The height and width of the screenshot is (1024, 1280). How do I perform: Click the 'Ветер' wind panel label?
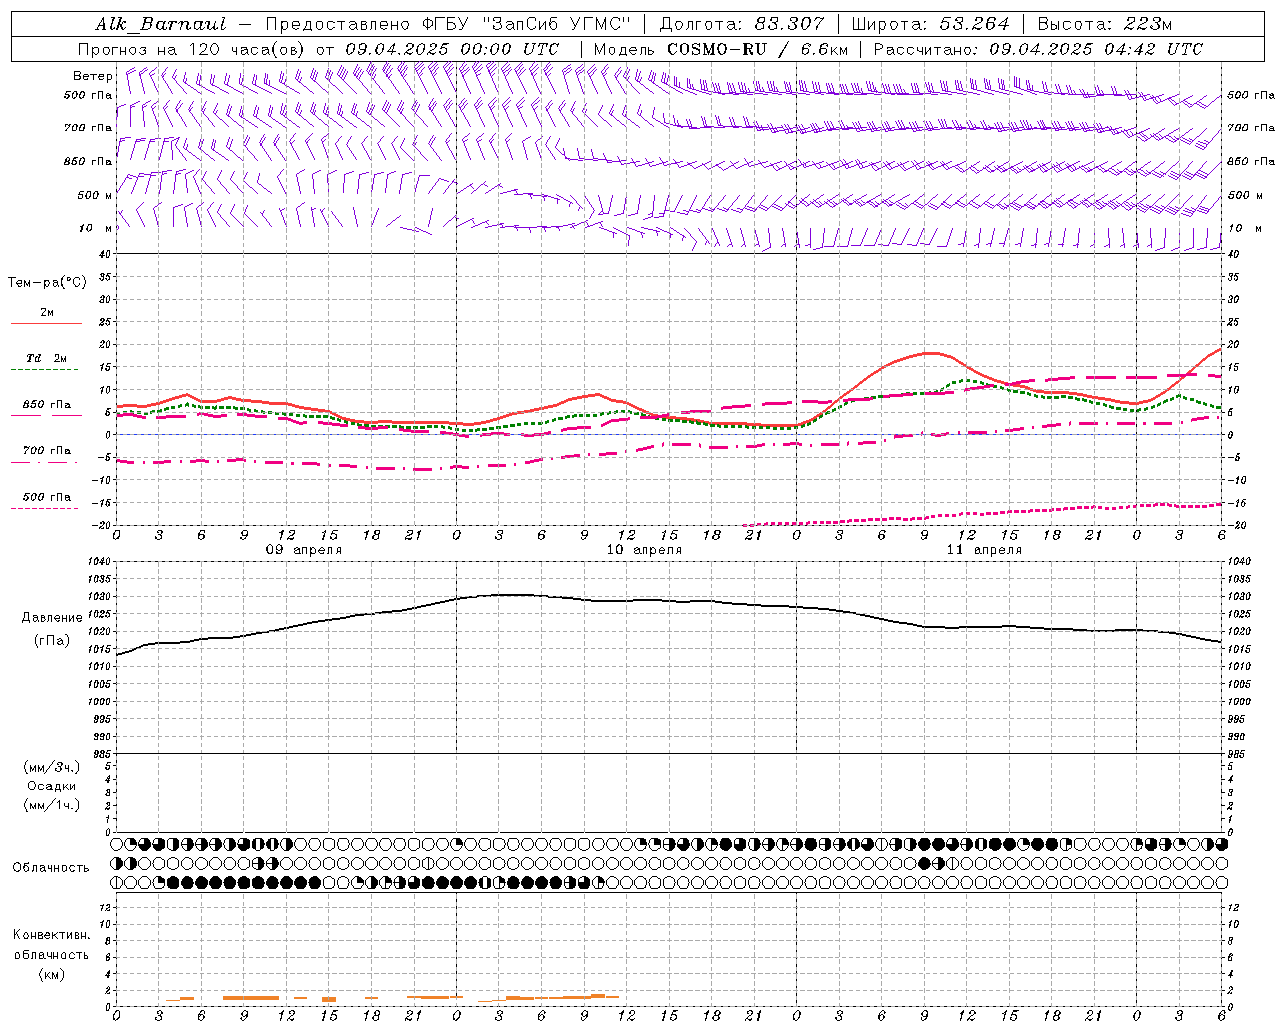(x=93, y=76)
